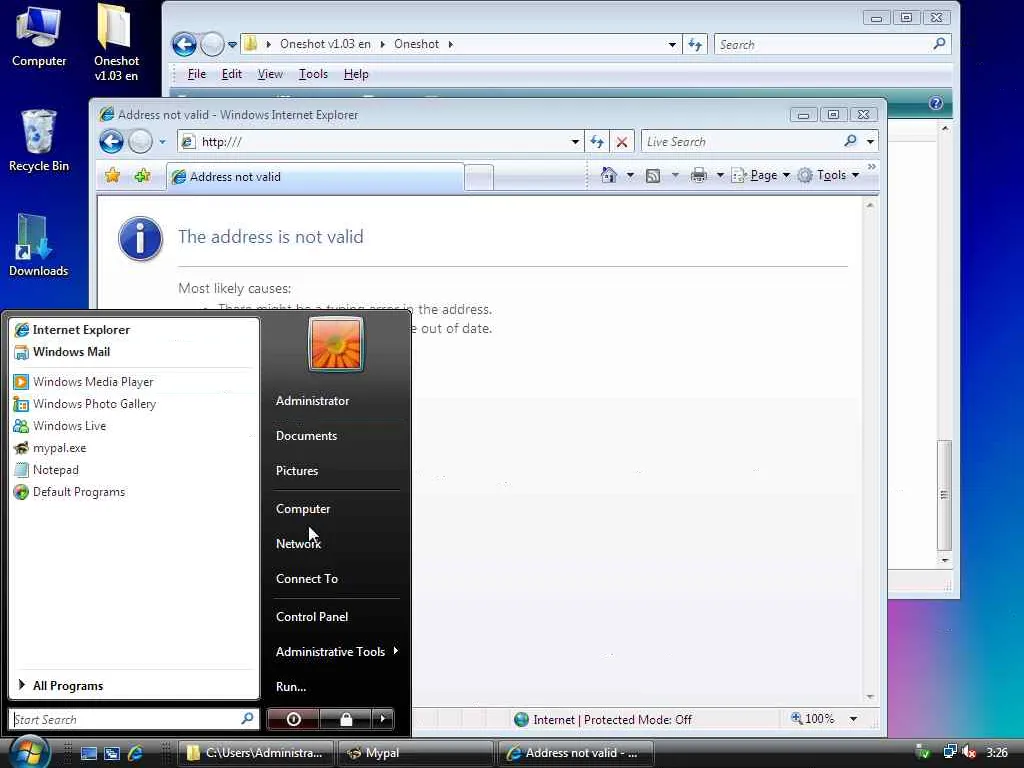
Task: Open IE address bar dropdown arrow
Action: click(575, 142)
